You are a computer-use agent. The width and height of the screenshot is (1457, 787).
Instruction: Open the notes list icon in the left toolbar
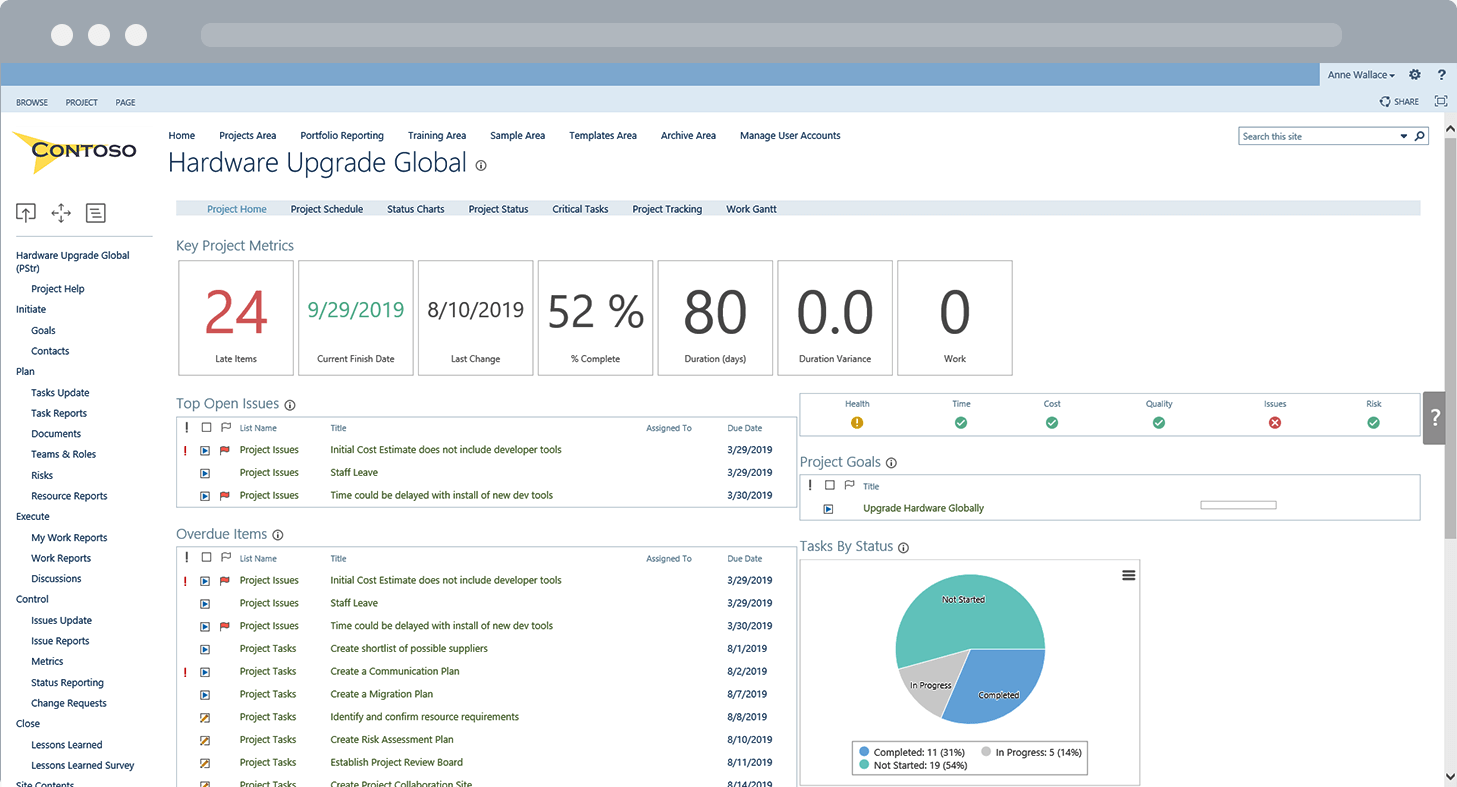95,212
